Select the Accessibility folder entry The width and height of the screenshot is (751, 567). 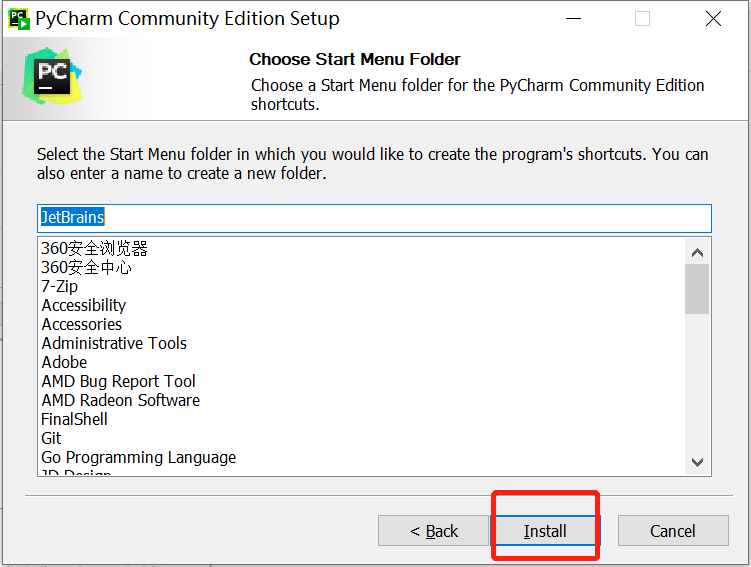coord(84,305)
